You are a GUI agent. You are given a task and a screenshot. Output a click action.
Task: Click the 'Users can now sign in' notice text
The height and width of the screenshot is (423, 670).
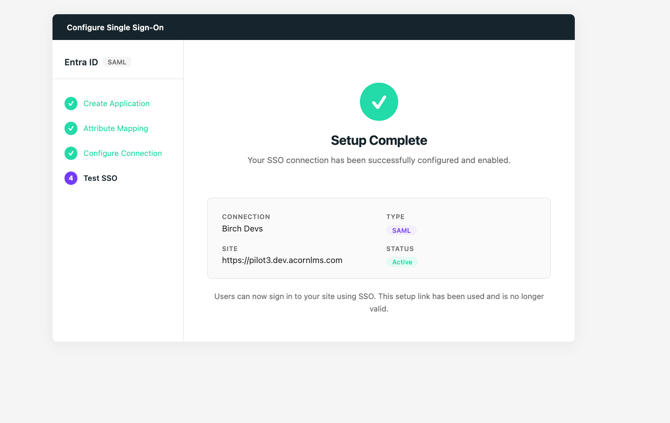tap(379, 303)
